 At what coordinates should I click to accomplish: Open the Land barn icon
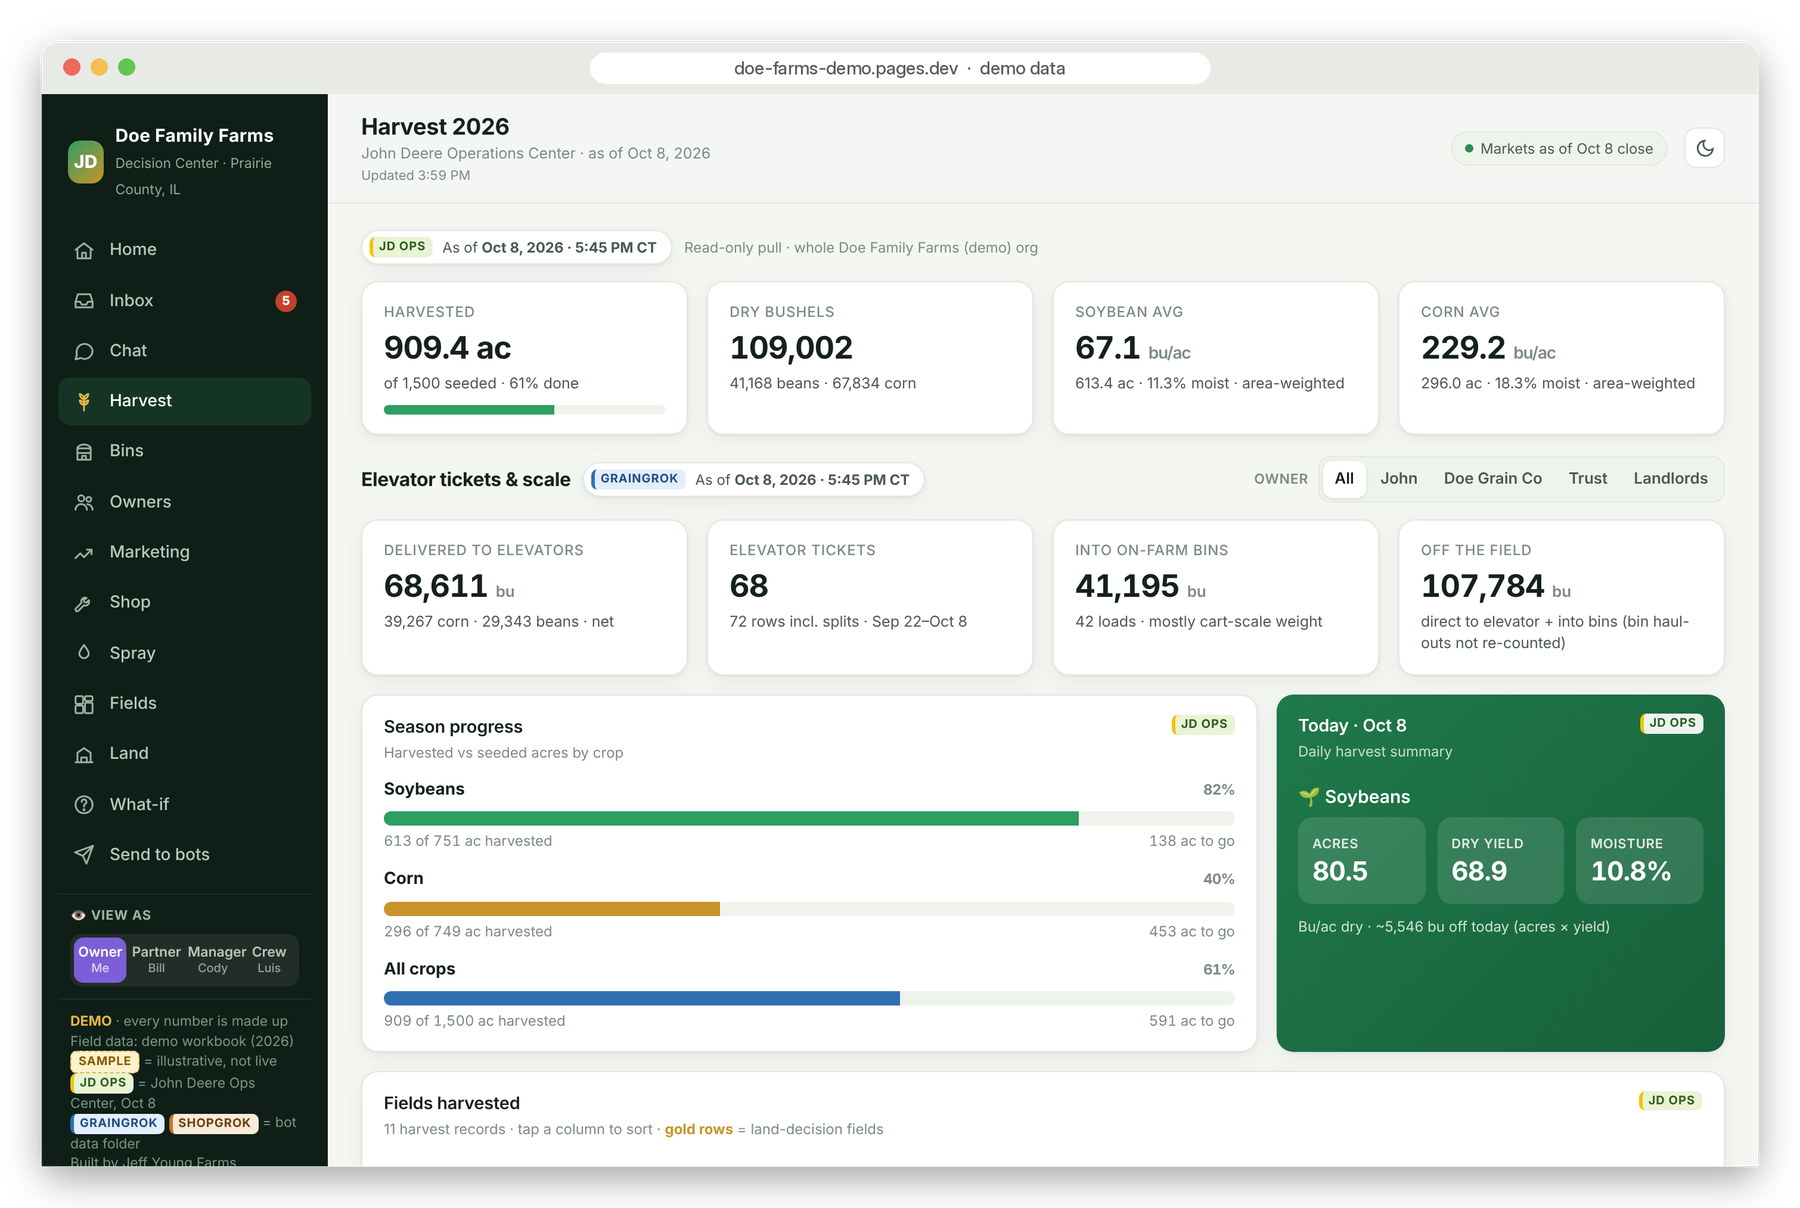click(x=84, y=754)
